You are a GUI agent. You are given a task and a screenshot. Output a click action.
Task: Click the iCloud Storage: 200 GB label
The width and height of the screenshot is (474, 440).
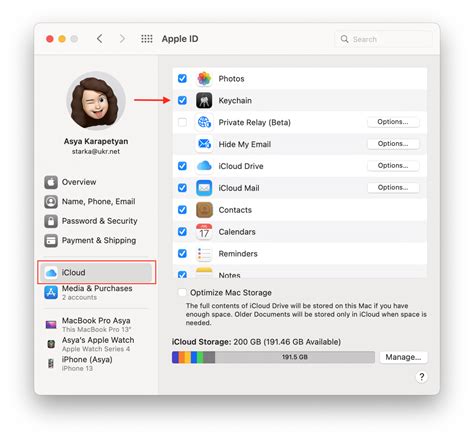tap(256, 342)
